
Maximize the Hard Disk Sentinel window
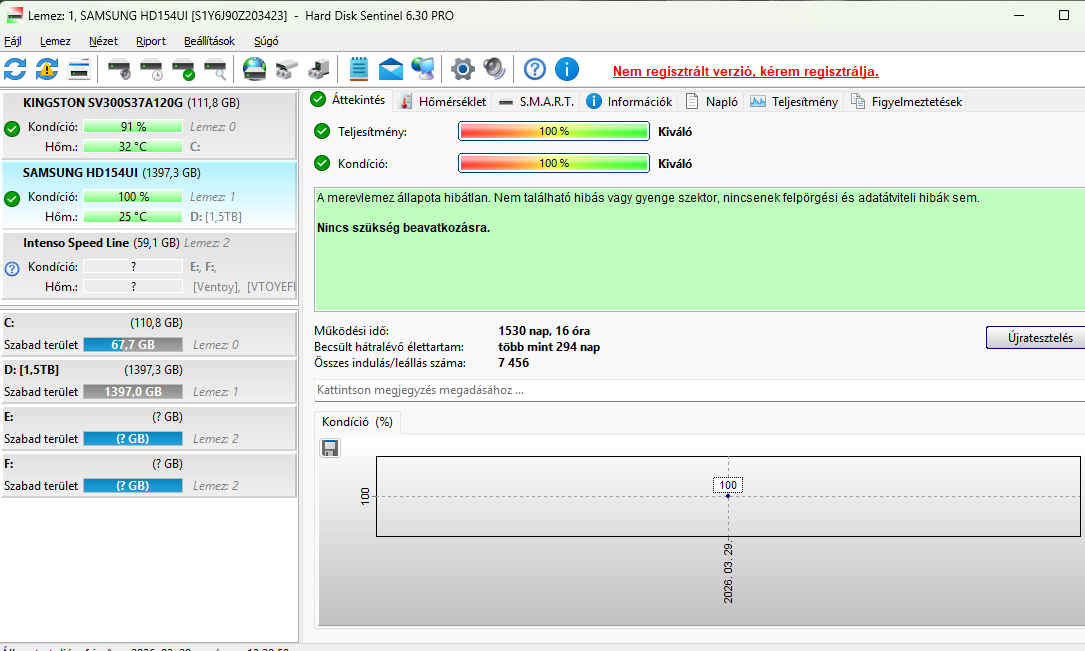[1064, 15]
